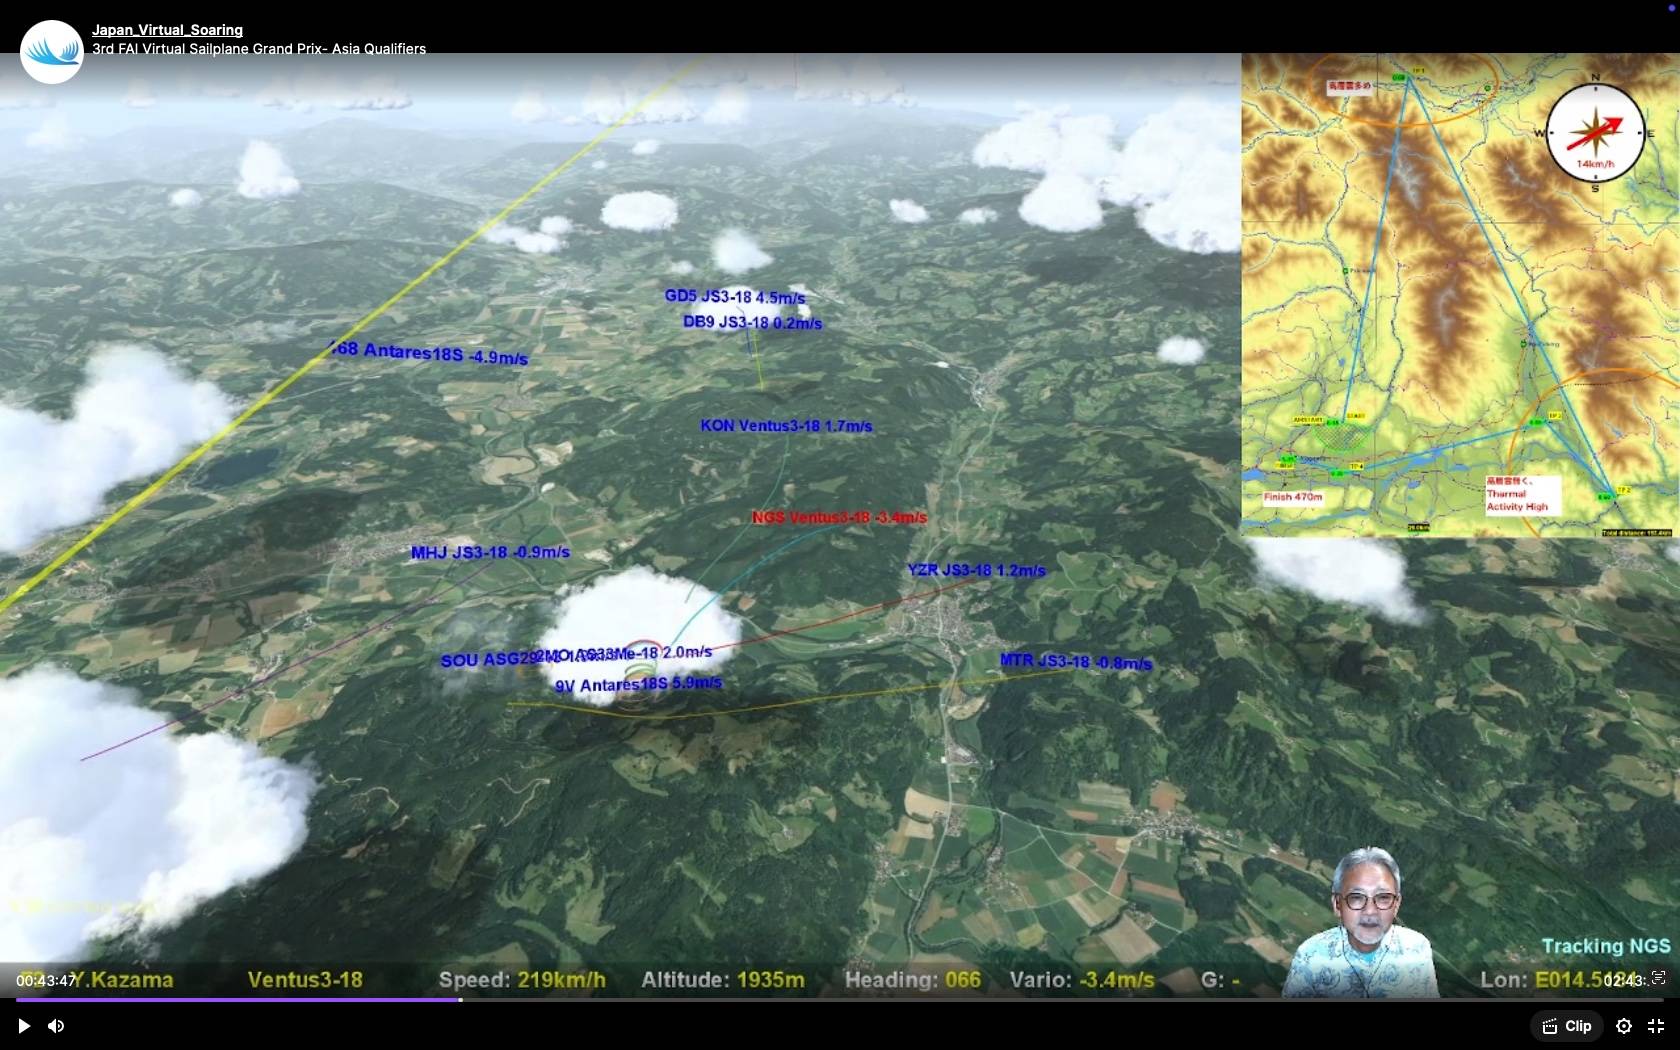Click the 3rd FAI Virtual Sailplane title

coord(259,49)
